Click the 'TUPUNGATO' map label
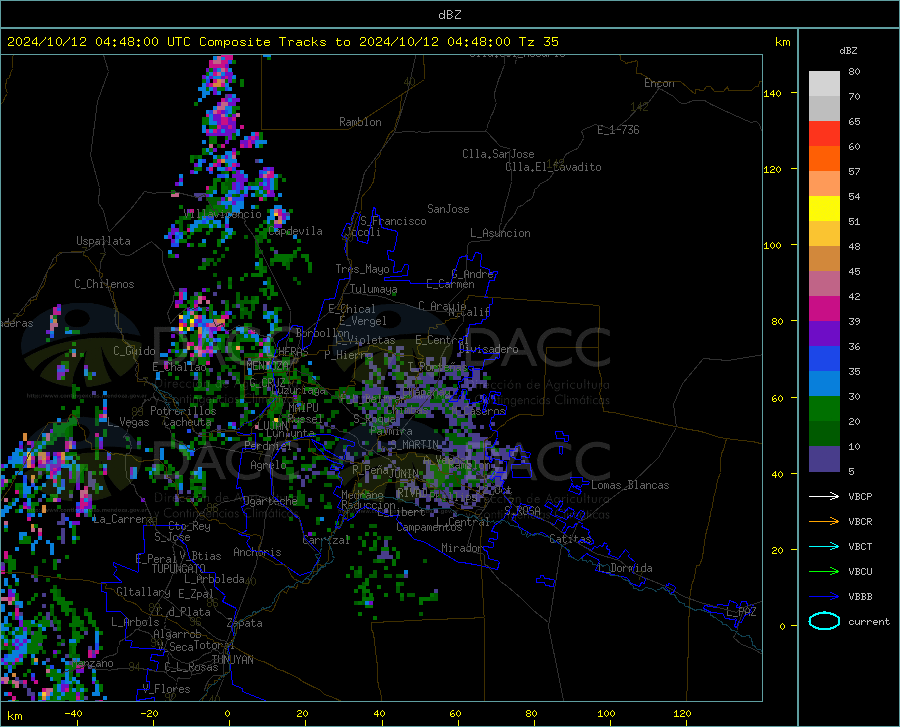 coord(179,569)
